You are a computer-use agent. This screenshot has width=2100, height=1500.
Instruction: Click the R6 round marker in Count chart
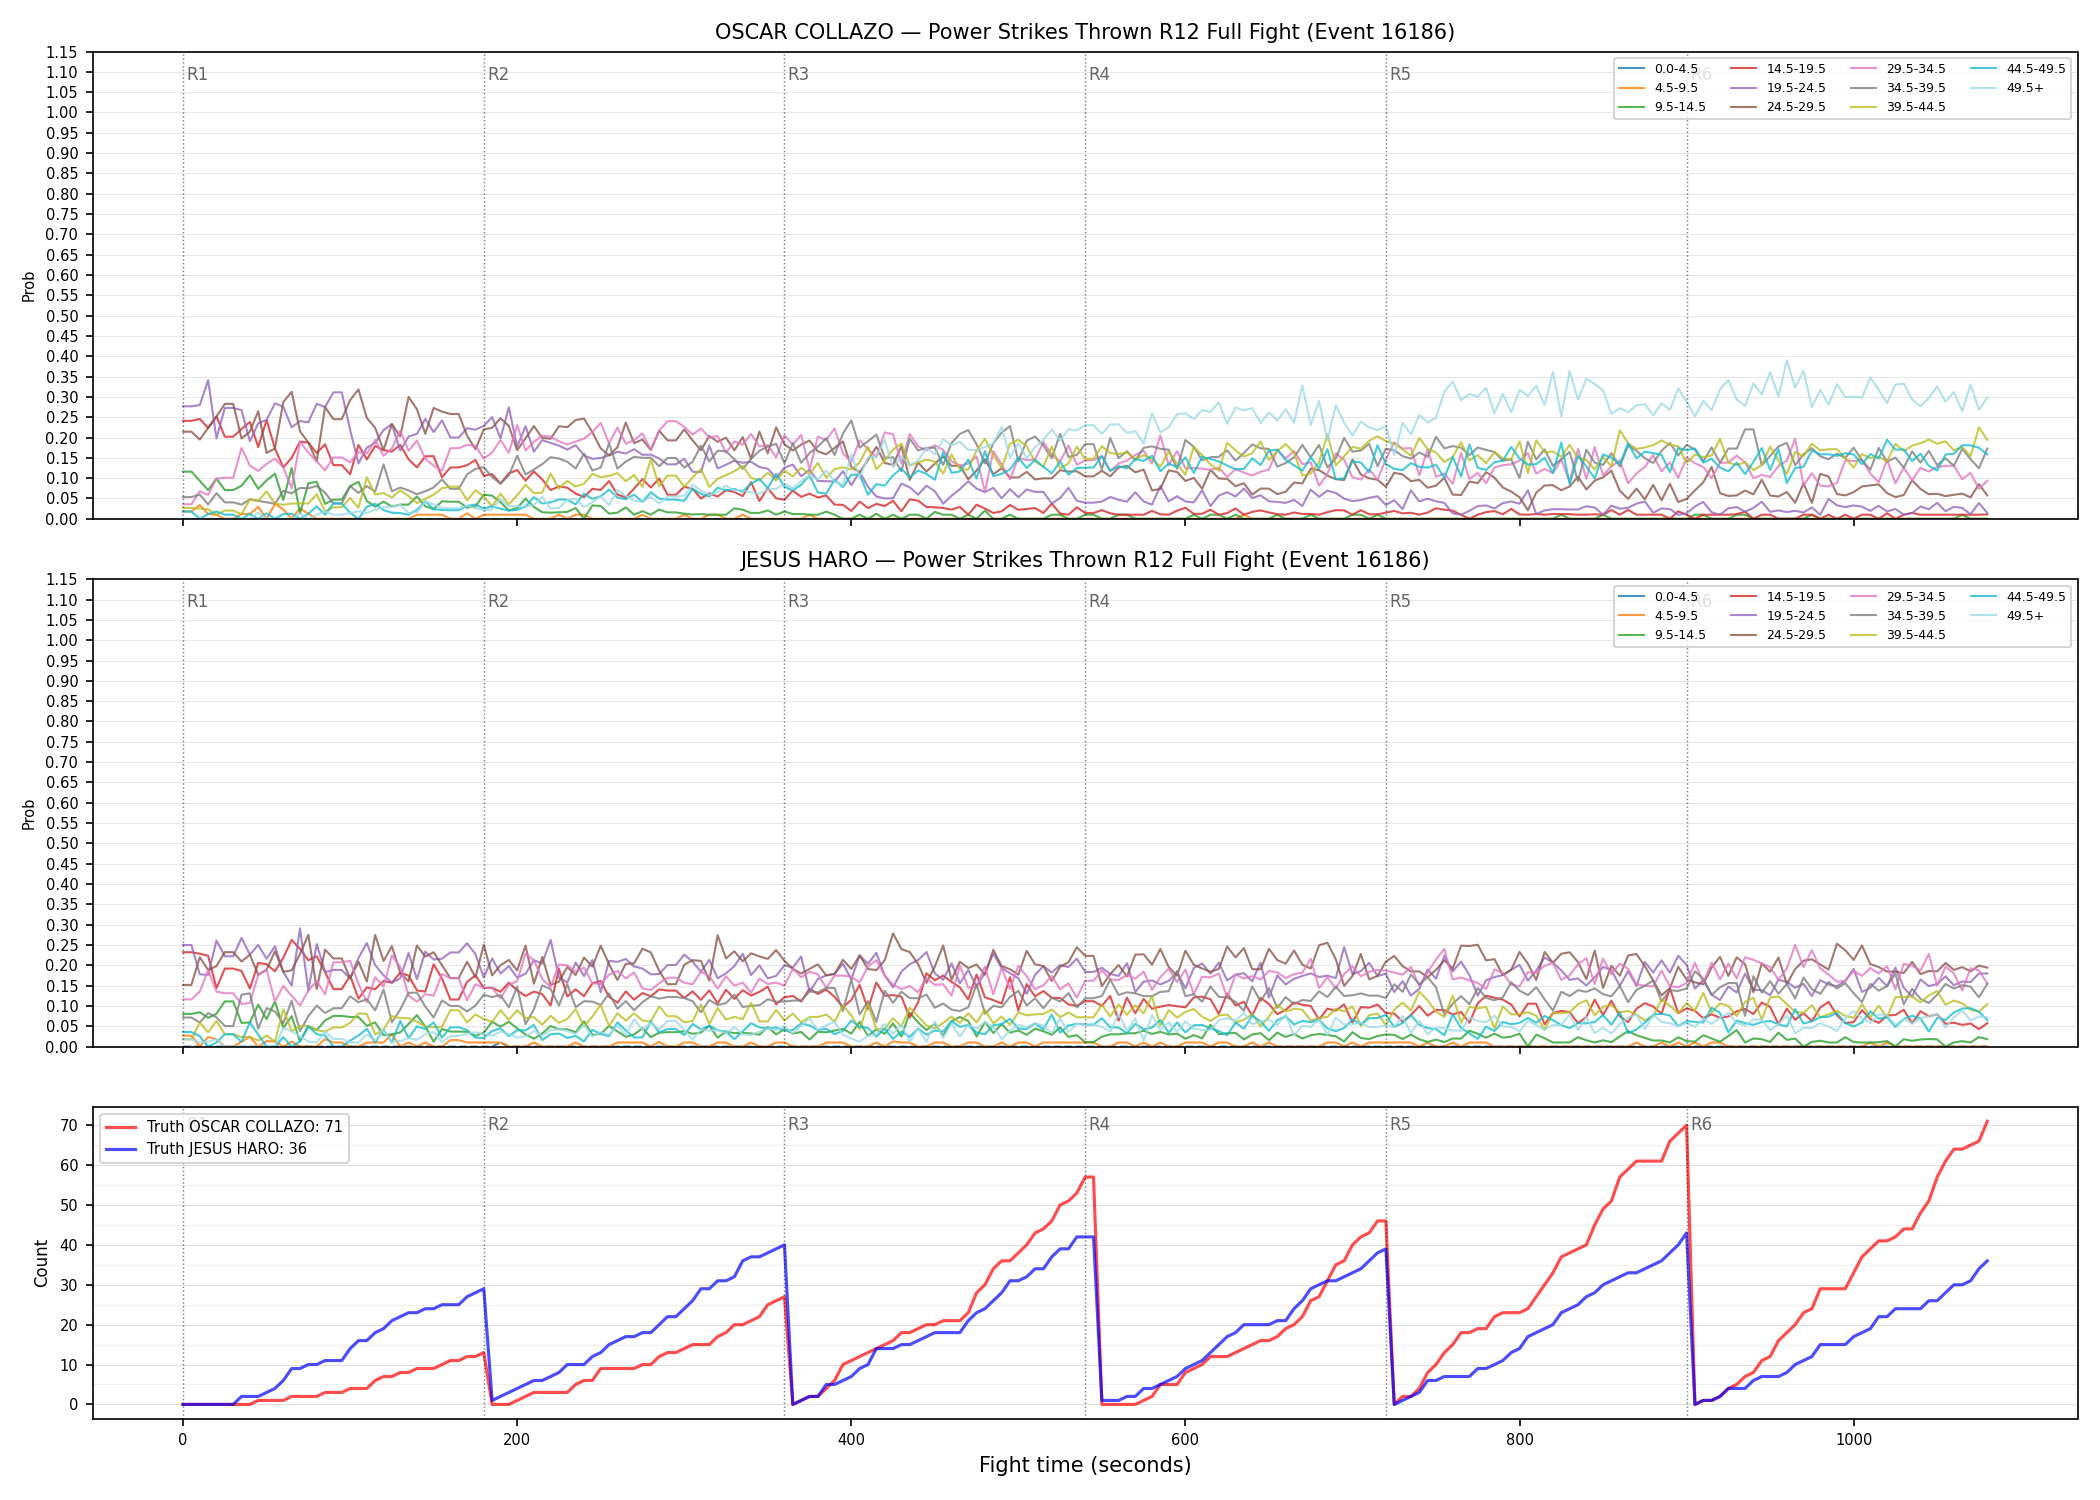point(1701,1124)
